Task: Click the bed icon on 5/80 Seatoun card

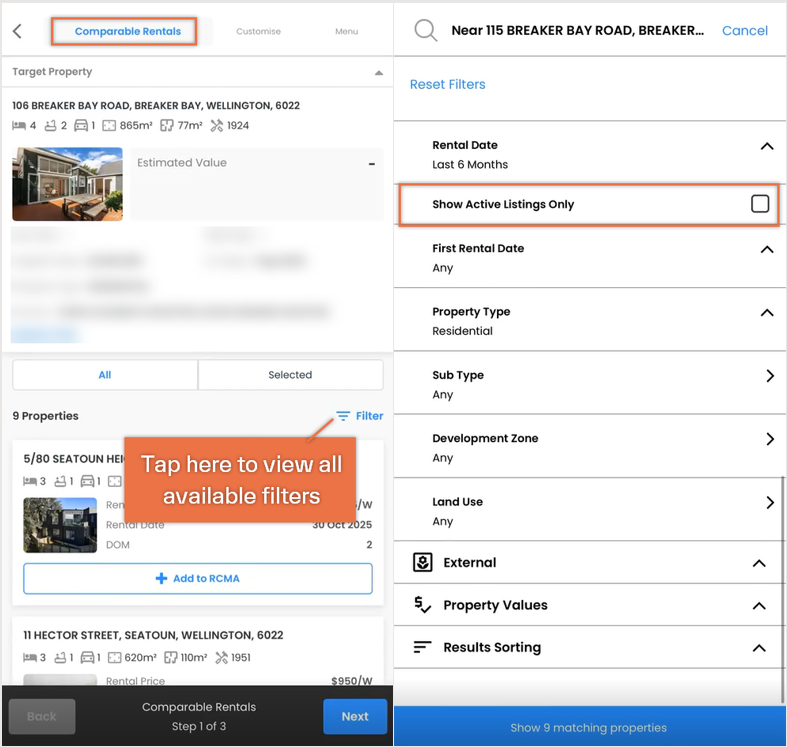Action: point(30,481)
